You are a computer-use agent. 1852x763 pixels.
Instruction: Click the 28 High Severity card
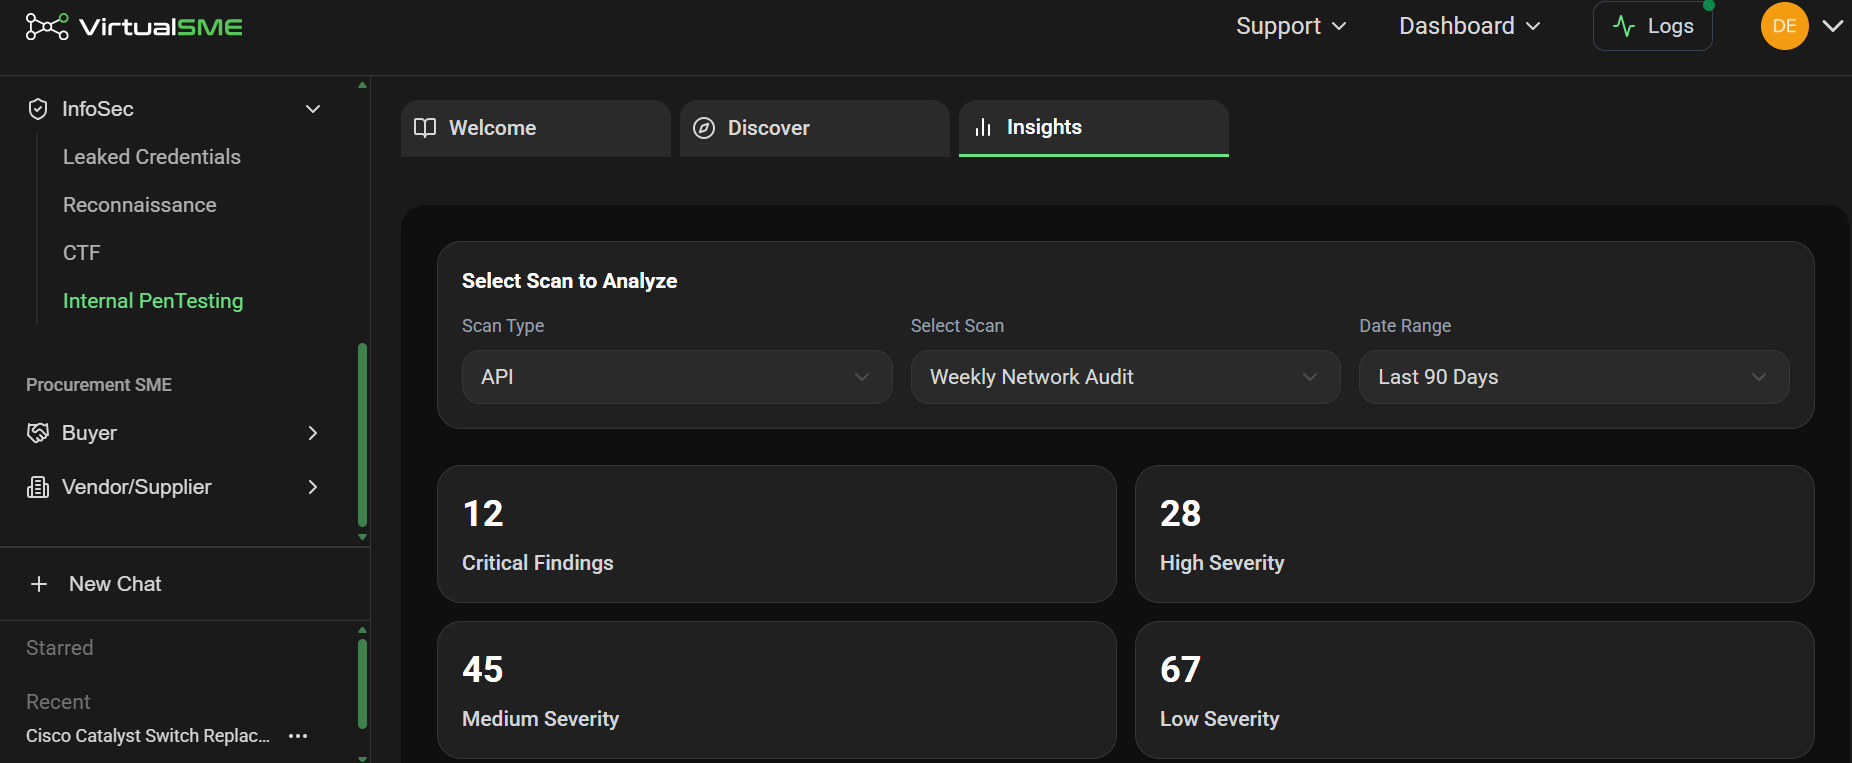(x=1475, y=534)
